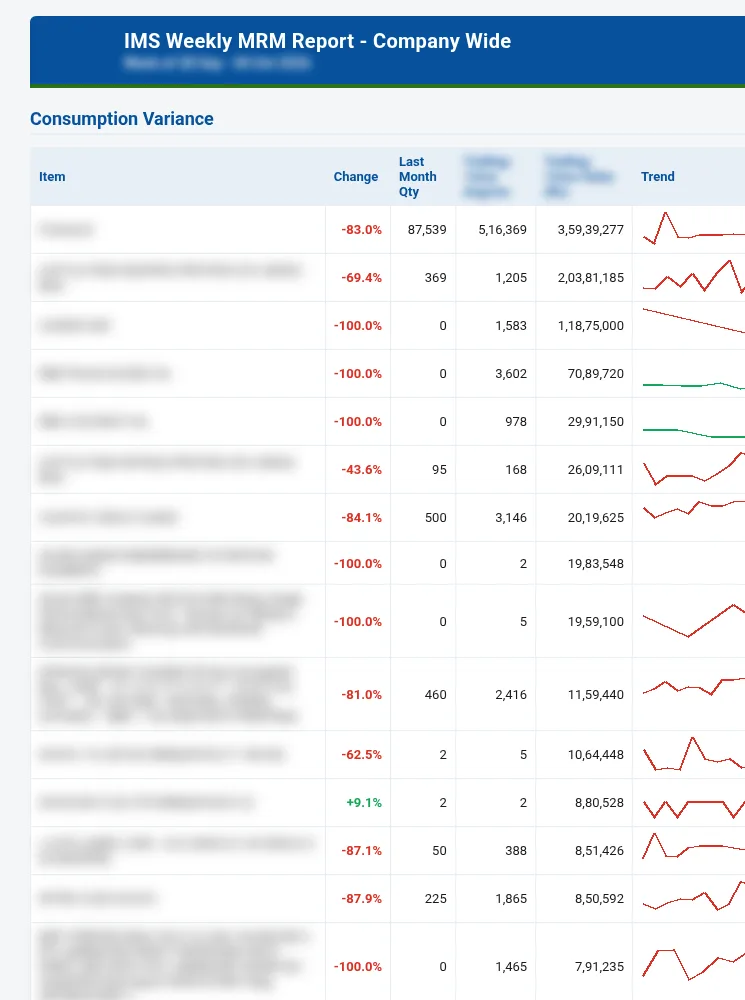Open the trend sparkline in the +9.1% row

(x=694, y=809)
